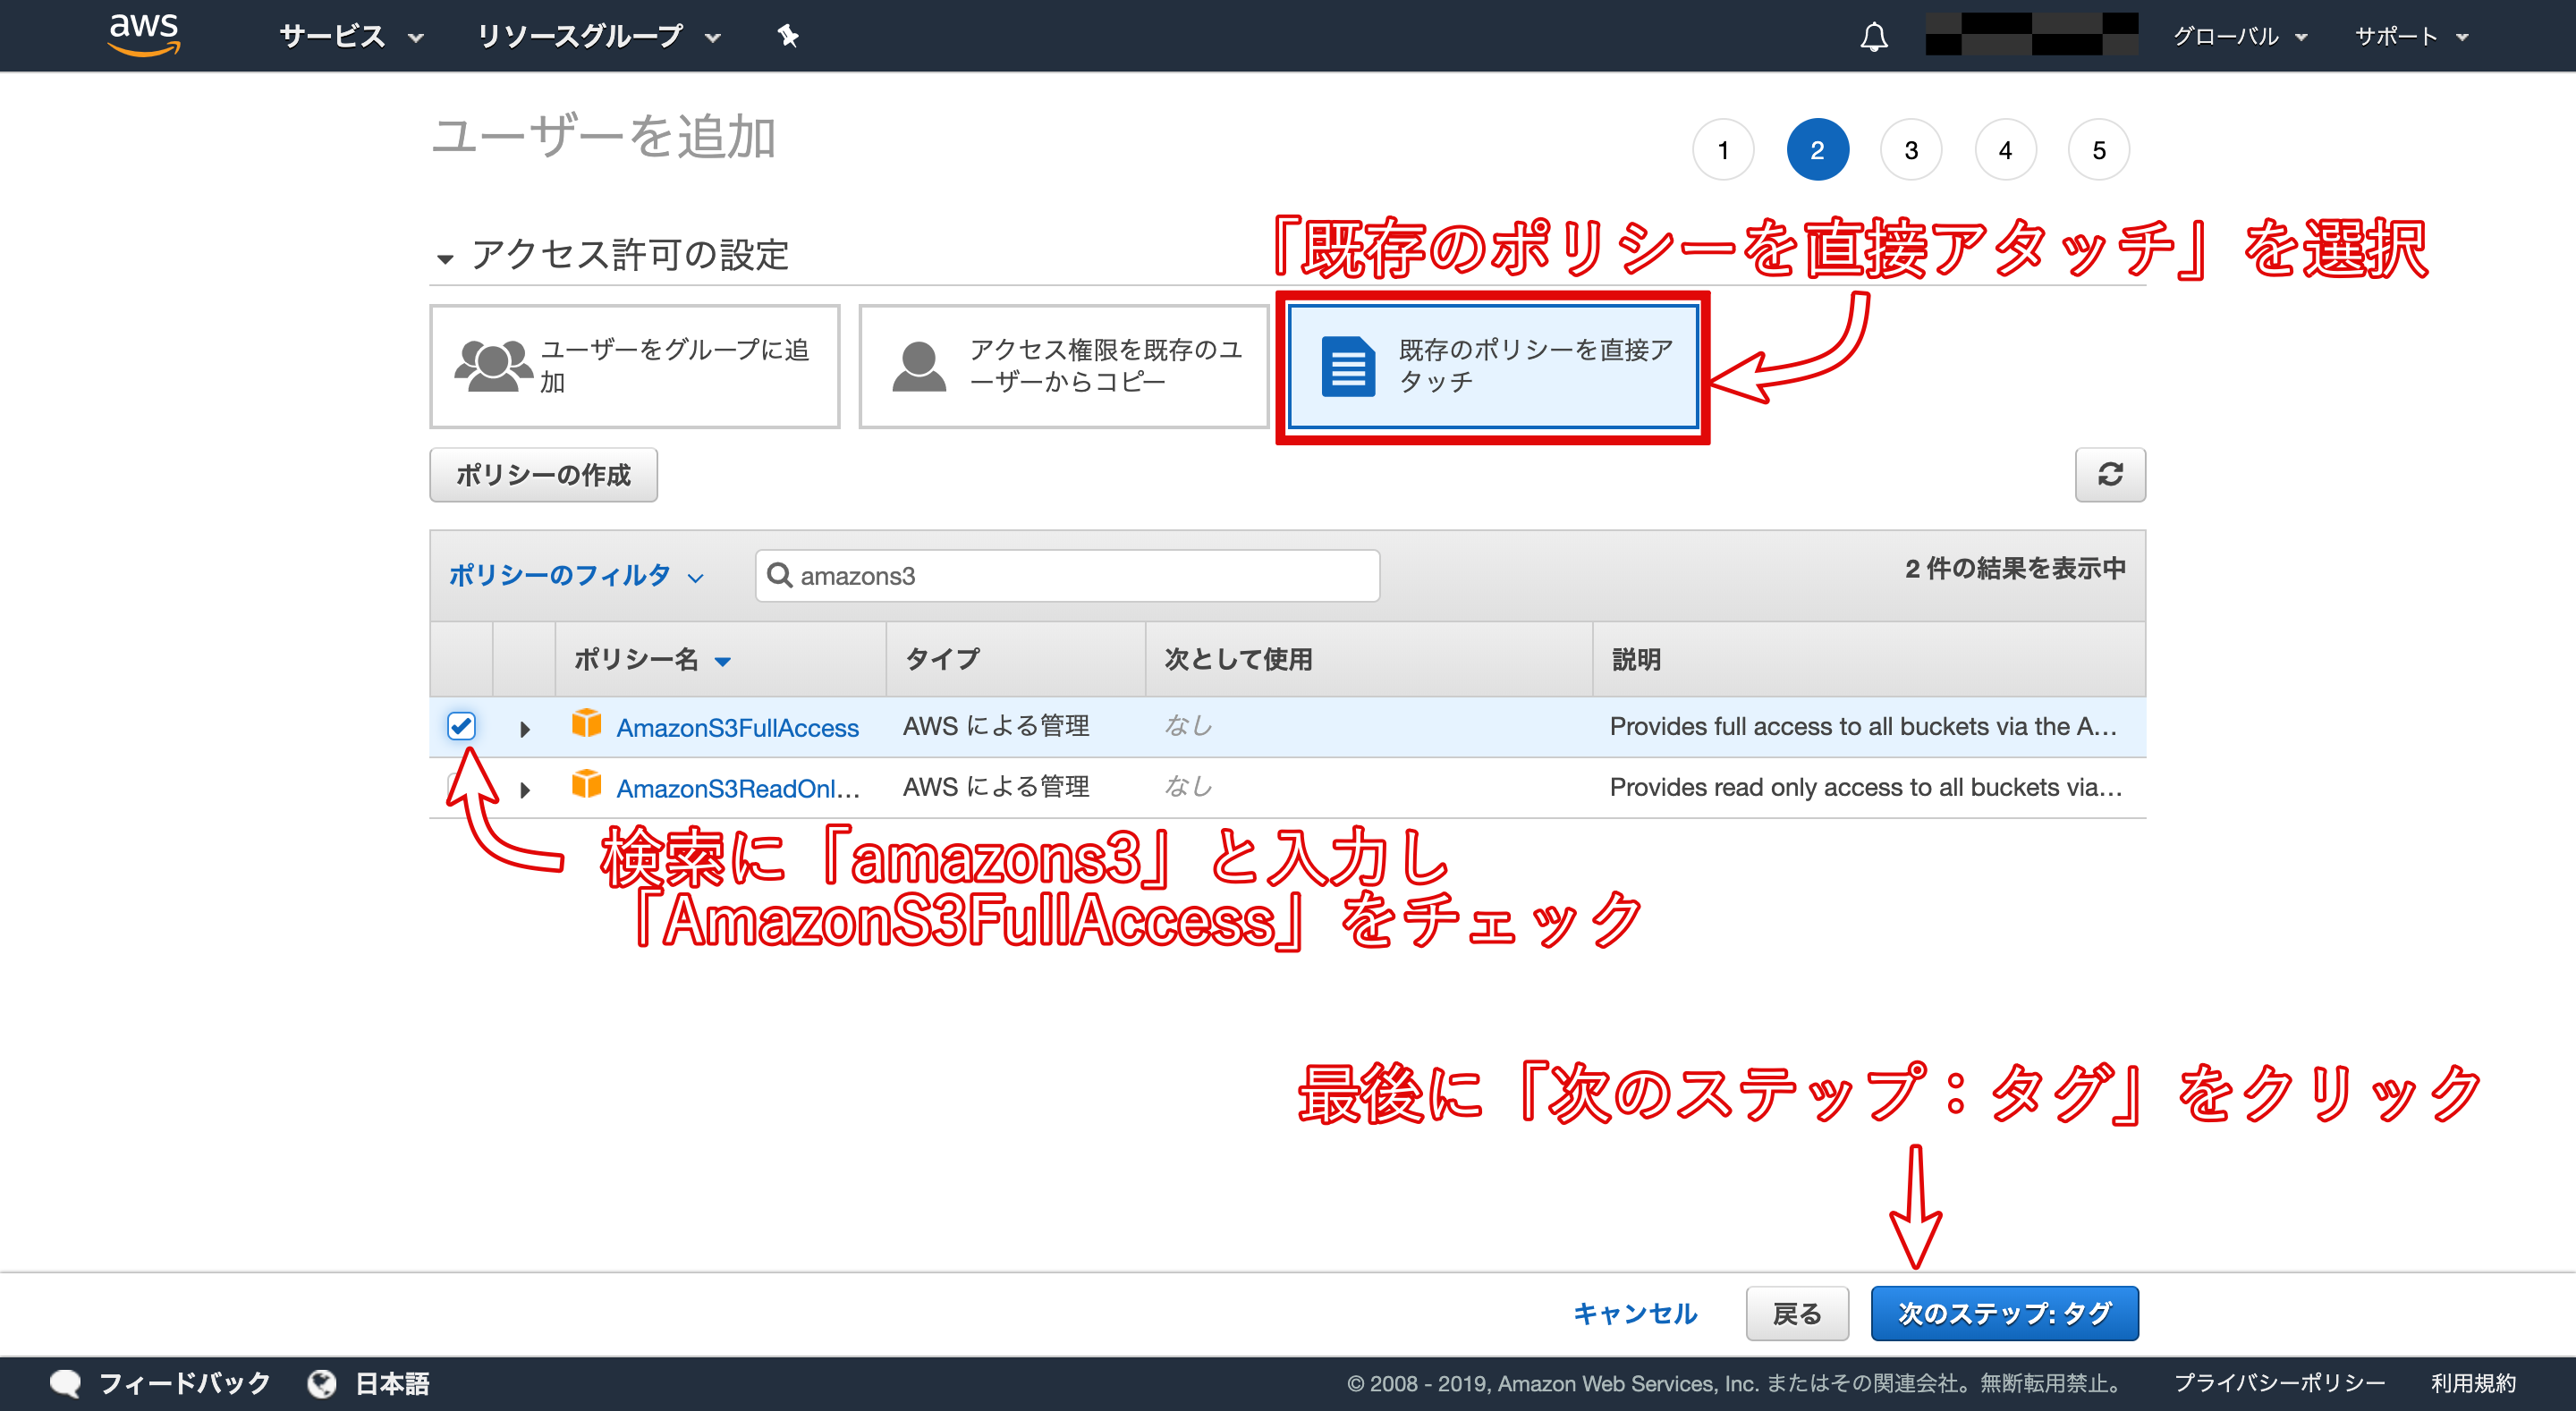
Task: Click the orange box icon beside AmazonS3FullAccess
Action: [x=586, y=724]
